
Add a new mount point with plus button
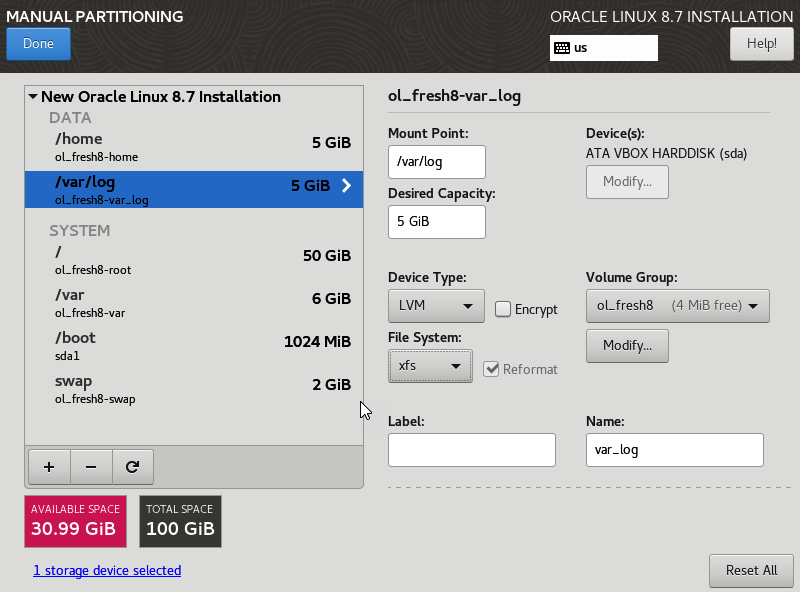[49, 467]
